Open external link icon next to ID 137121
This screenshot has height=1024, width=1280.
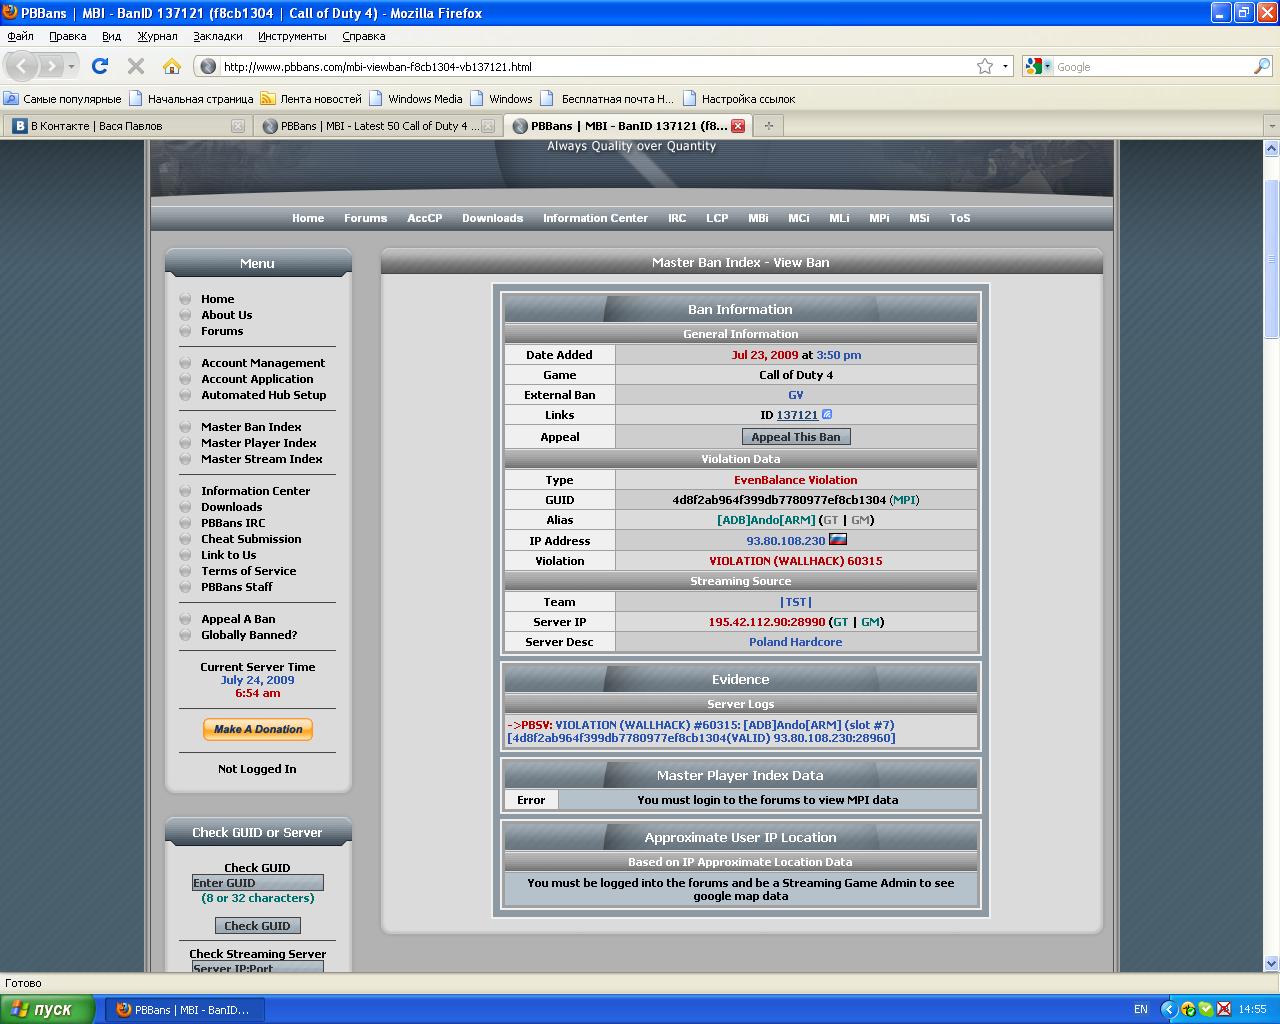[827, 414]
